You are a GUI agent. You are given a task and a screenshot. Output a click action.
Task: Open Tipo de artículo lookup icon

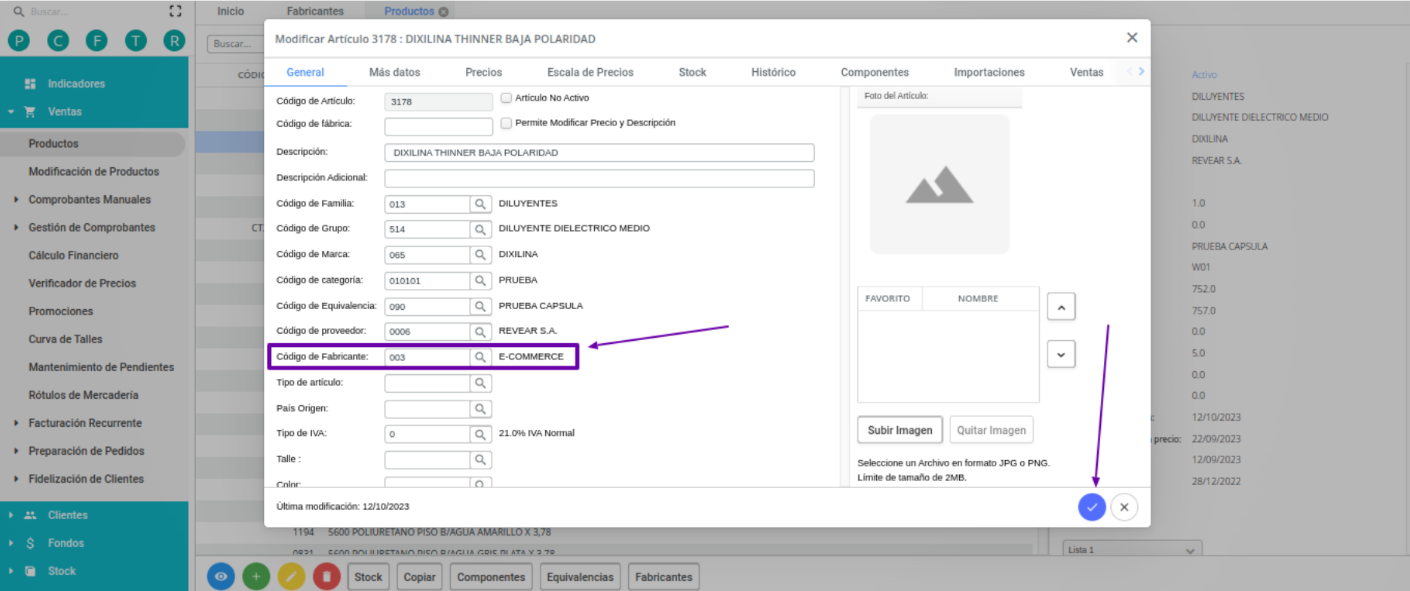[481, 383]
